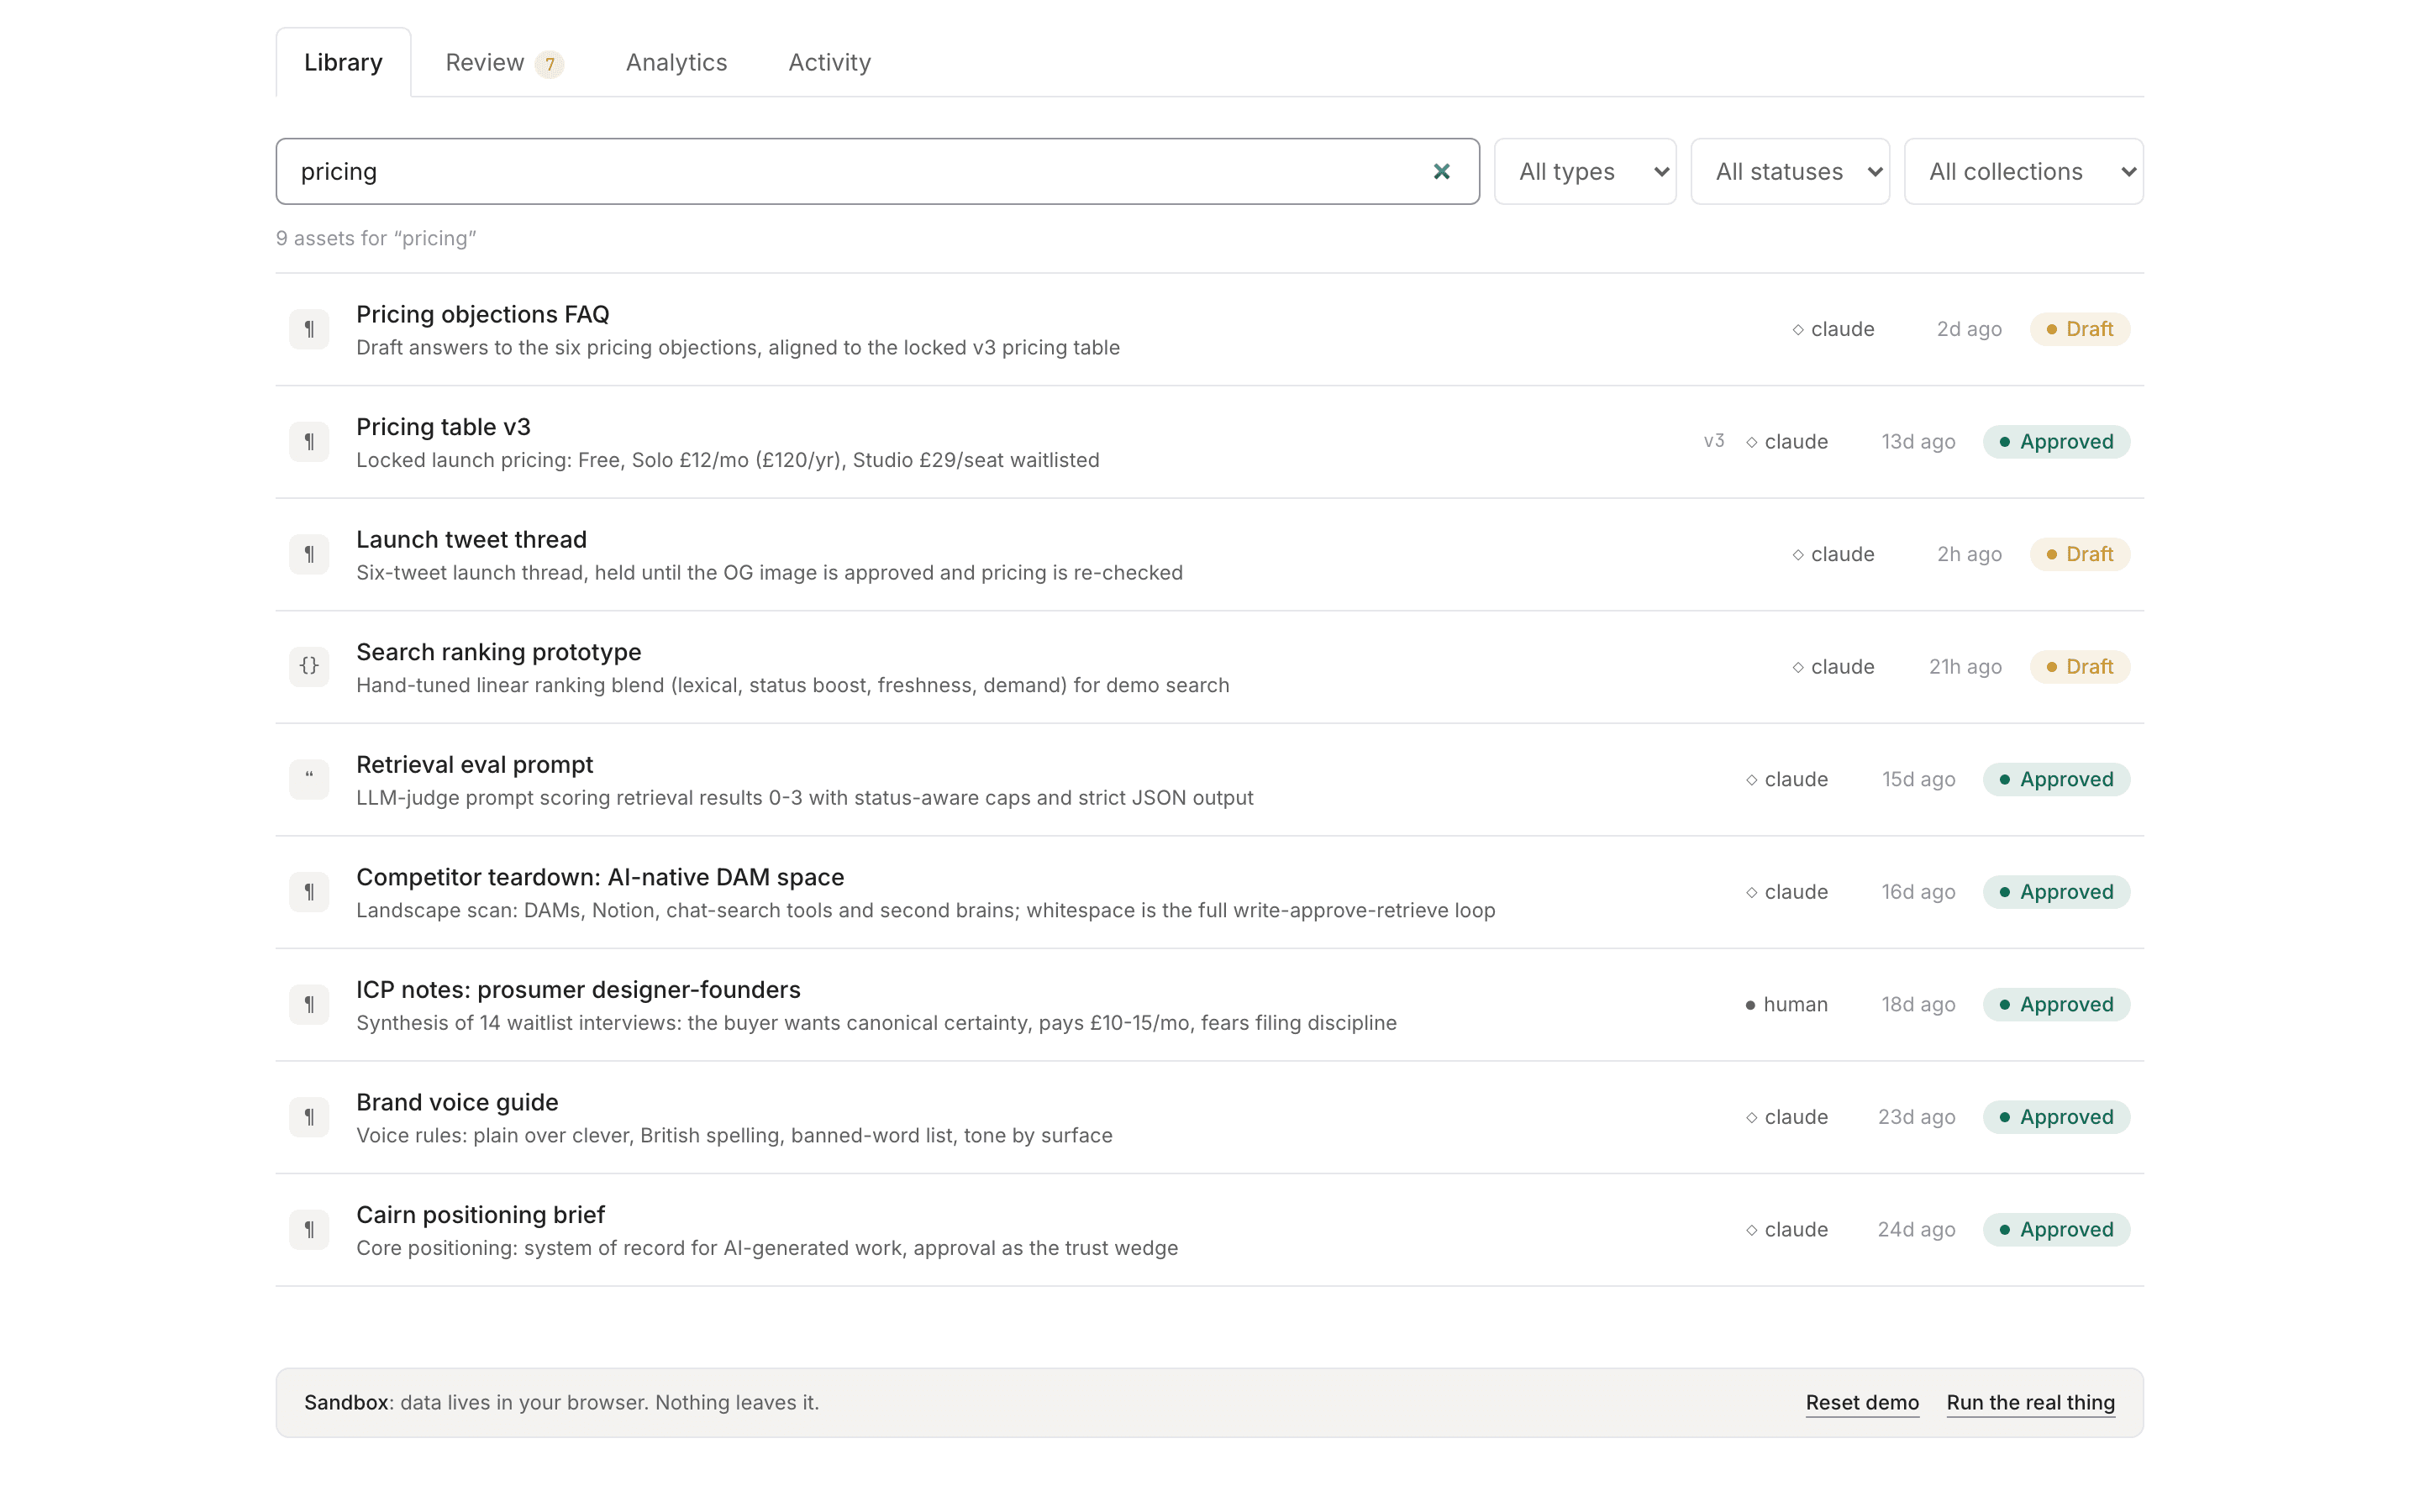This screenshot has width=2420, height=1512.
Task: Click the 7 count badge on Review tab
Action: pos(549,64)
